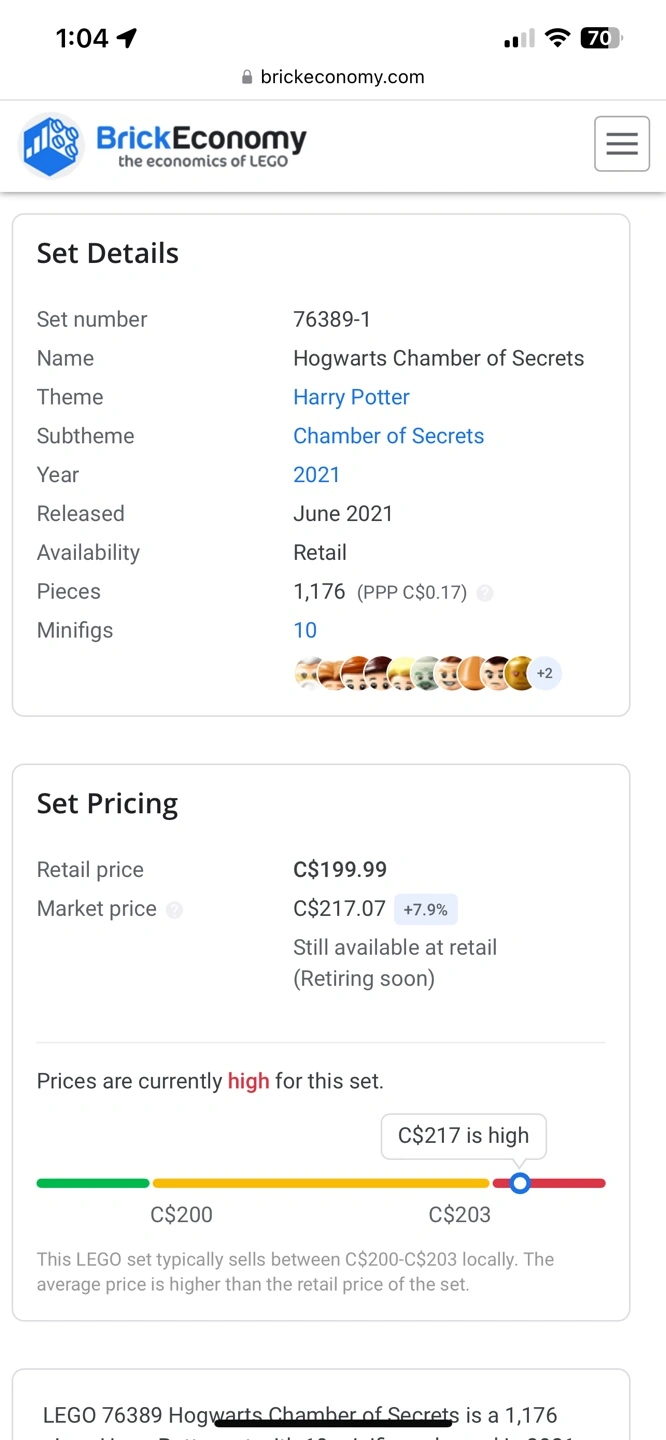Click the green low-price bar segment
The width and height of the screenshot is (666, 1440).
tap(92, 1183)
